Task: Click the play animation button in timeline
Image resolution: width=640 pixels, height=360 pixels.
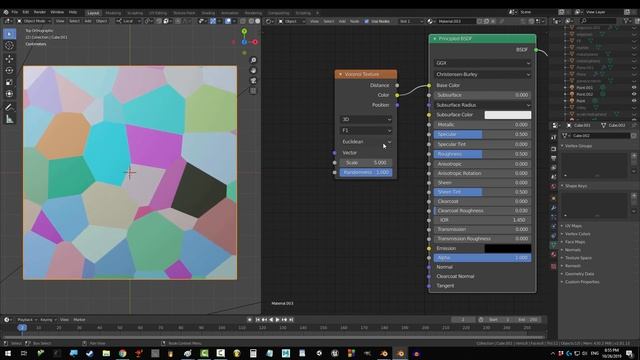Action: click(278, 320)
